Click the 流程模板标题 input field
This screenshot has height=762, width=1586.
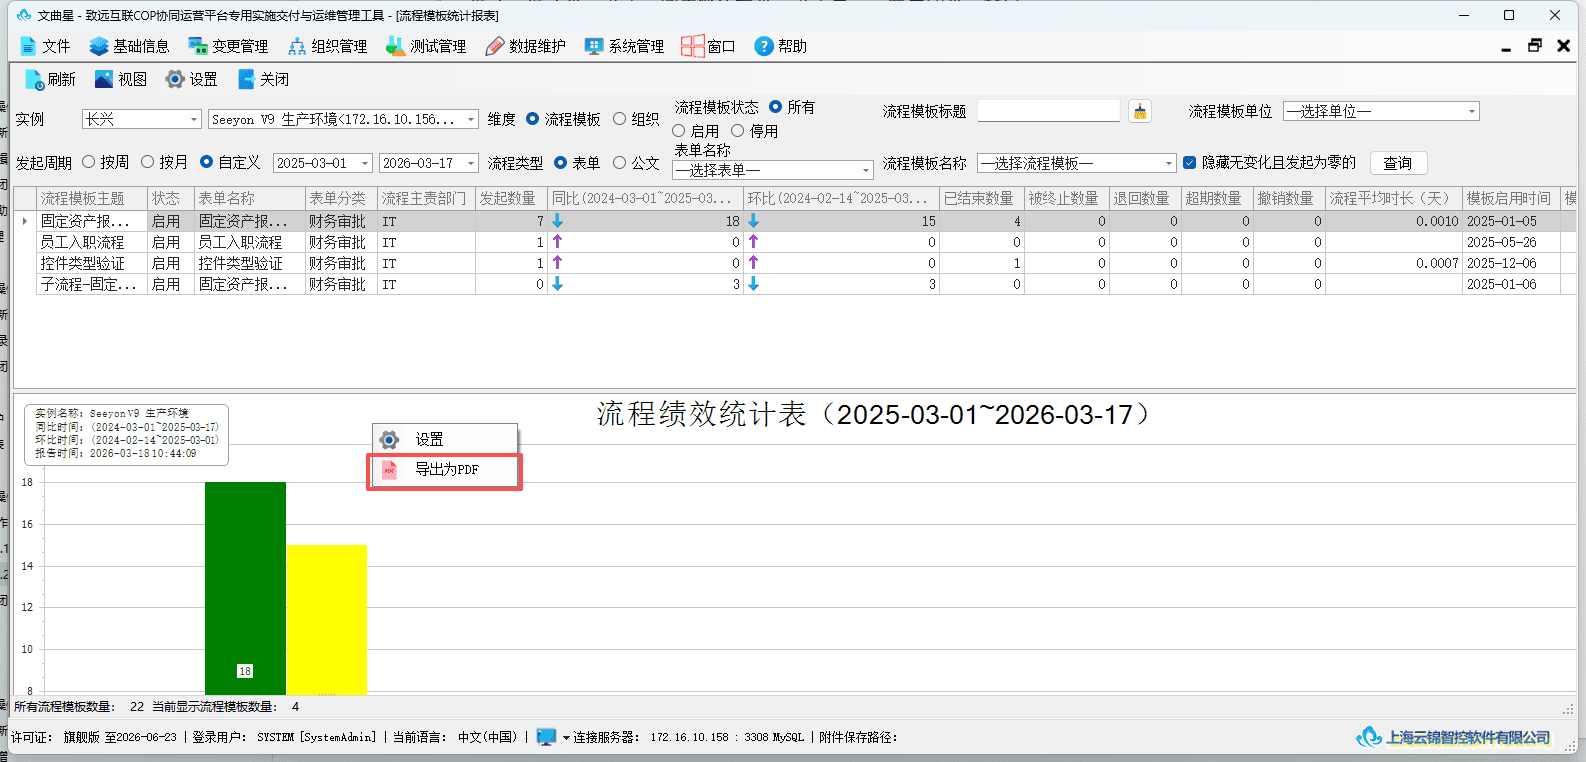click(x=1048, y=111)
